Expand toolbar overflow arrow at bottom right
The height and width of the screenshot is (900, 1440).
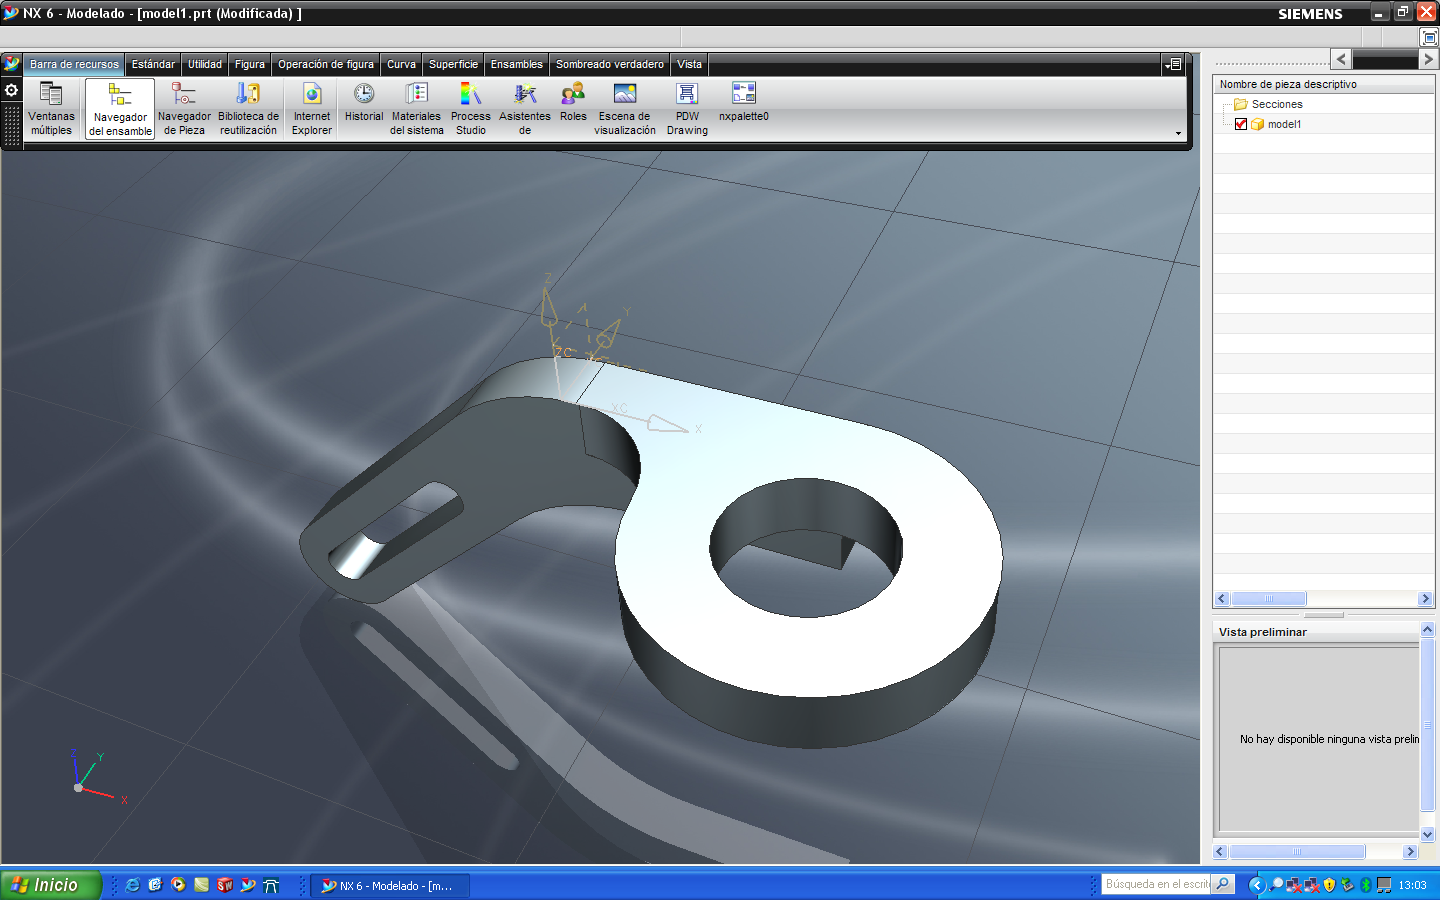click(x=1178, y=133)
